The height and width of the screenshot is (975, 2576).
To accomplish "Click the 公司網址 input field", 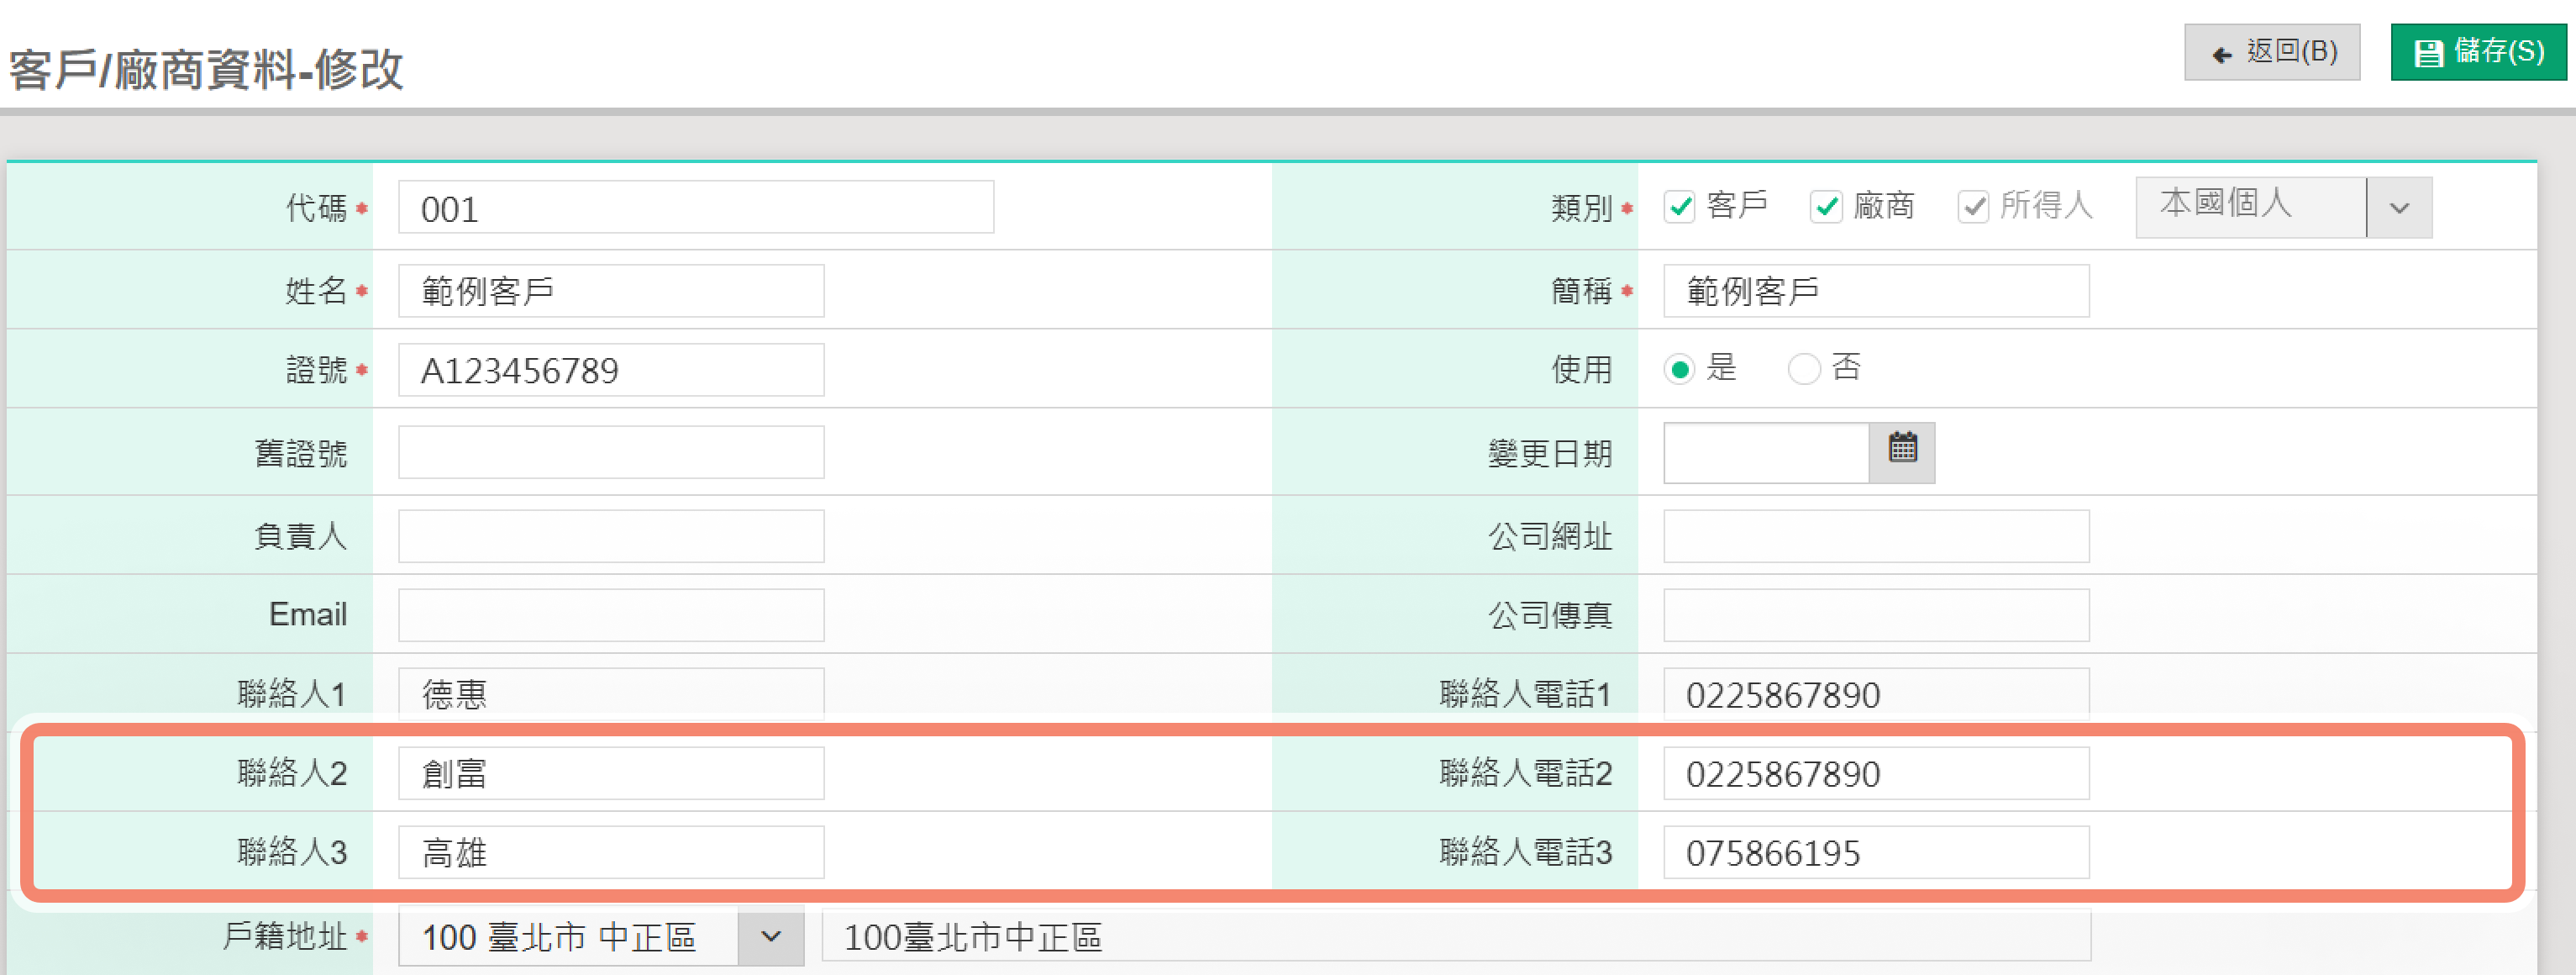I will coord(1875,536).
